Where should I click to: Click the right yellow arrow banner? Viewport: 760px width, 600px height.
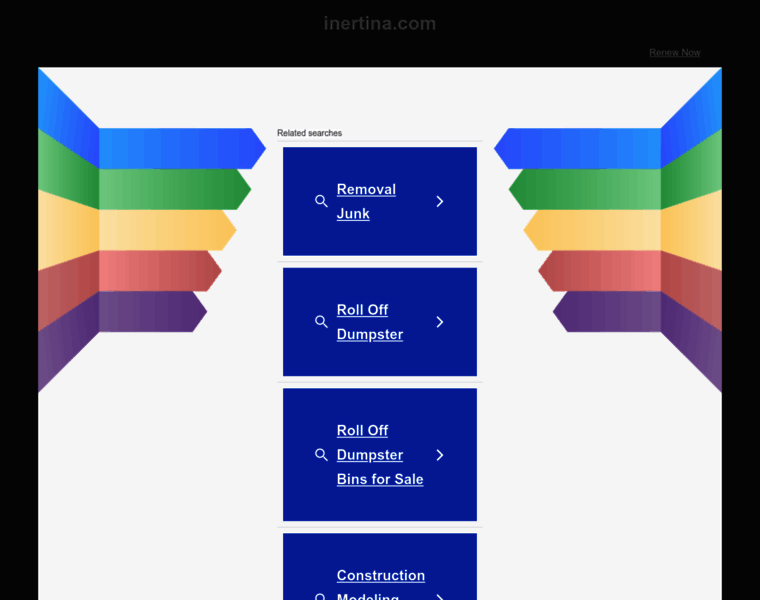(x=592, y=230)
